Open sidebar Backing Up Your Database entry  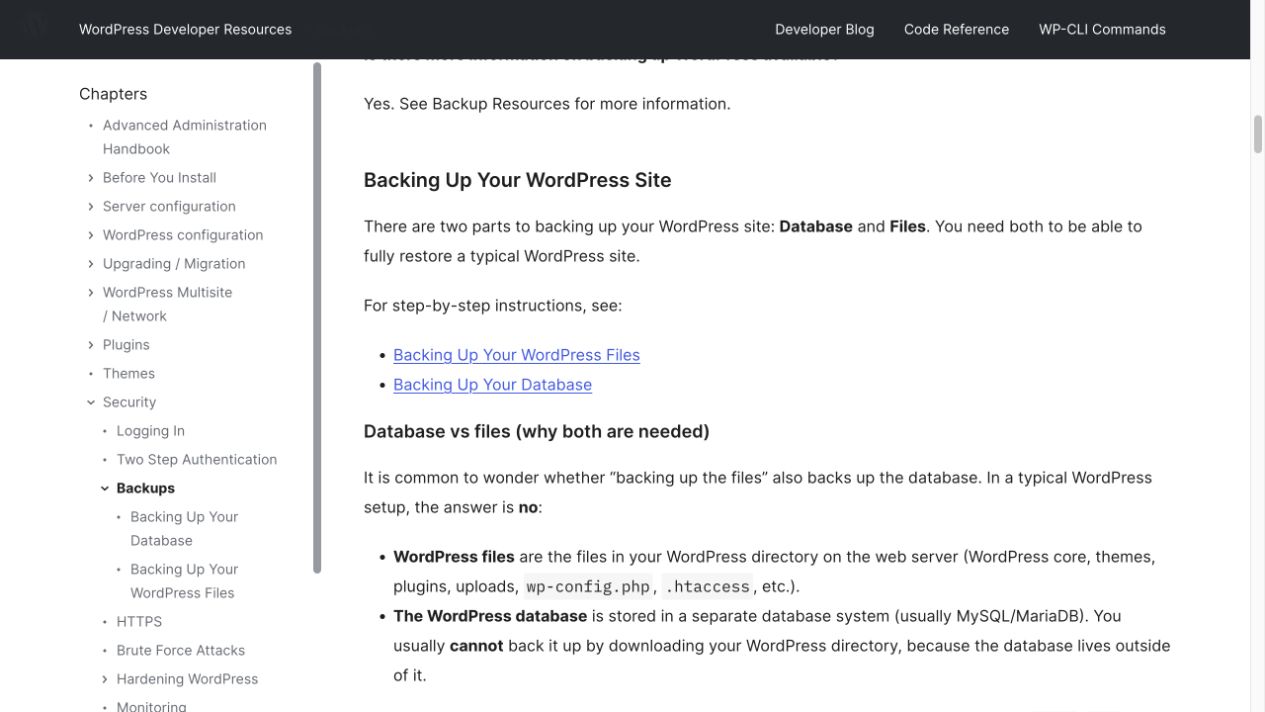(184, 529)
